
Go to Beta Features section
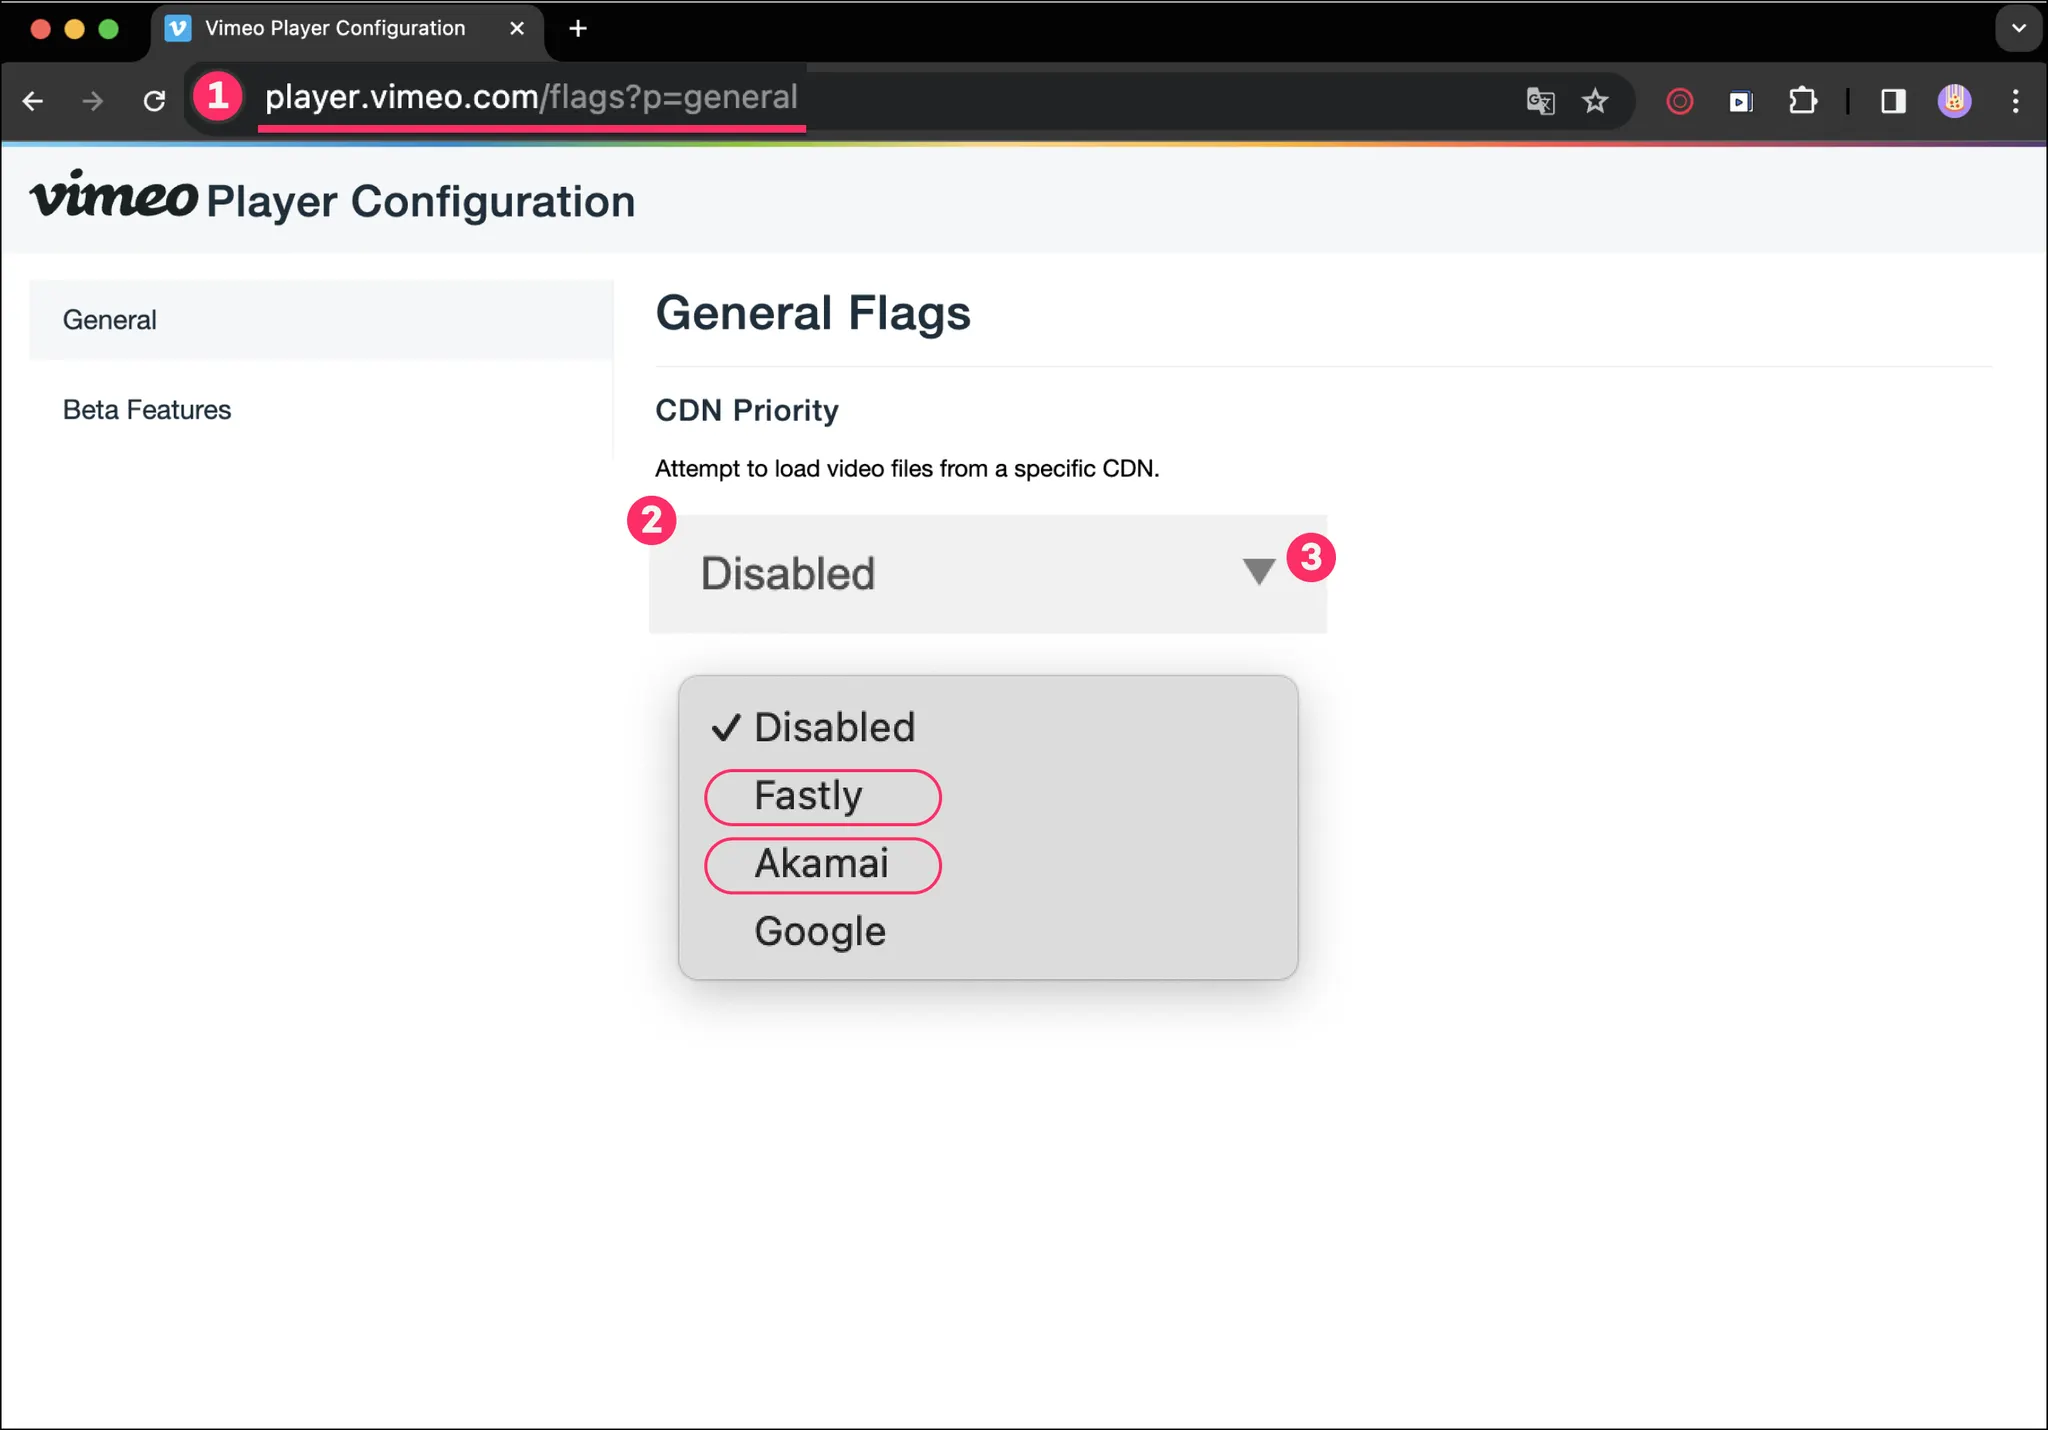(x=147, y=410)
